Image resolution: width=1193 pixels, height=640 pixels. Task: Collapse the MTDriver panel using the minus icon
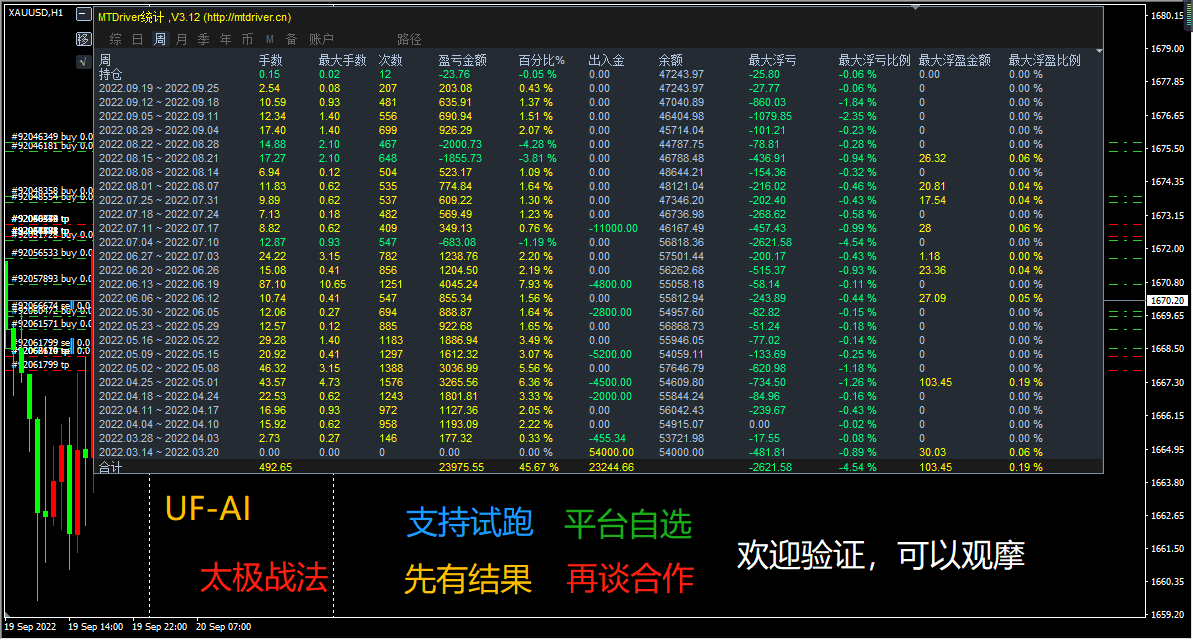[x=84, y=12]
